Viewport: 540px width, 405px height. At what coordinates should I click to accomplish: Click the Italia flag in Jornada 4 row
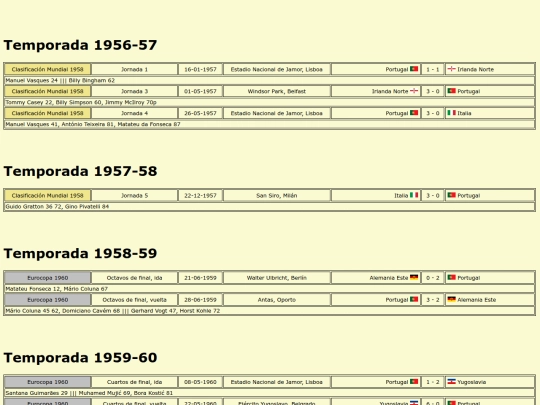(451, 113)
